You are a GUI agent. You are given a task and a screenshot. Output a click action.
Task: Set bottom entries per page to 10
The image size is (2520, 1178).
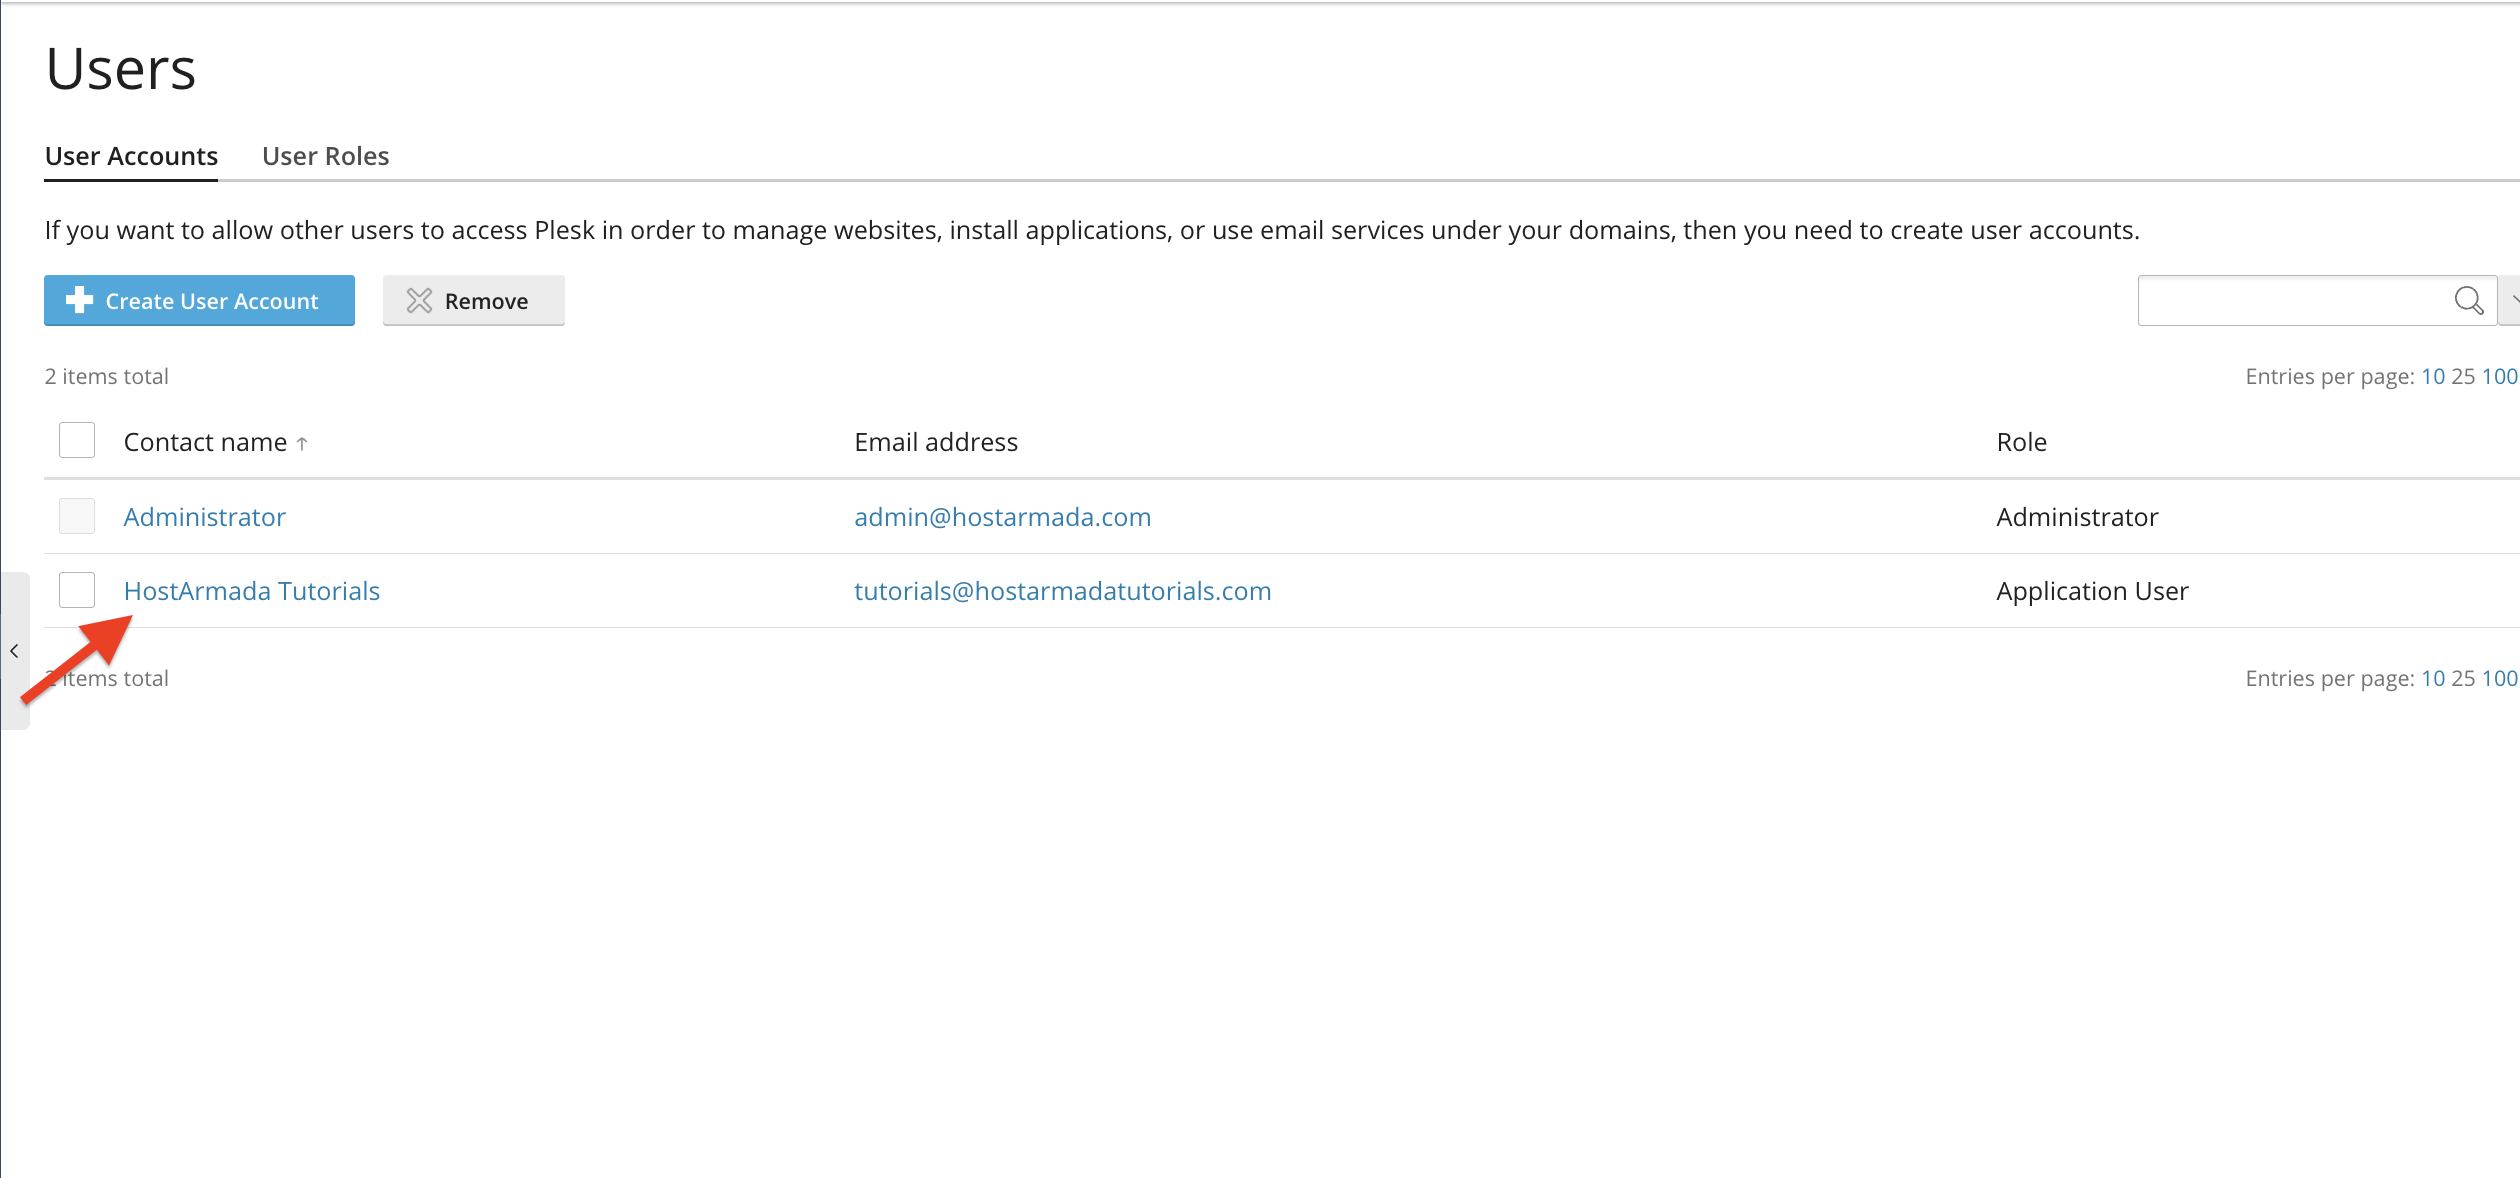2433,678
